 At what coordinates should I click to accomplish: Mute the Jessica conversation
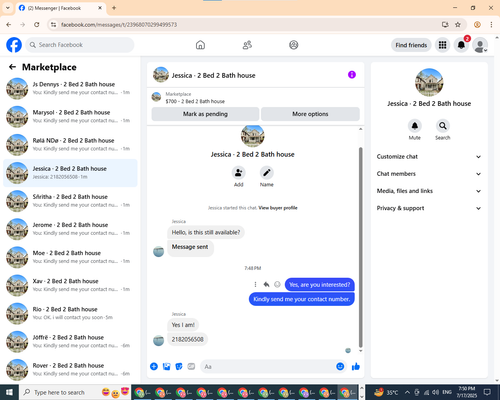tap(415, 126)
